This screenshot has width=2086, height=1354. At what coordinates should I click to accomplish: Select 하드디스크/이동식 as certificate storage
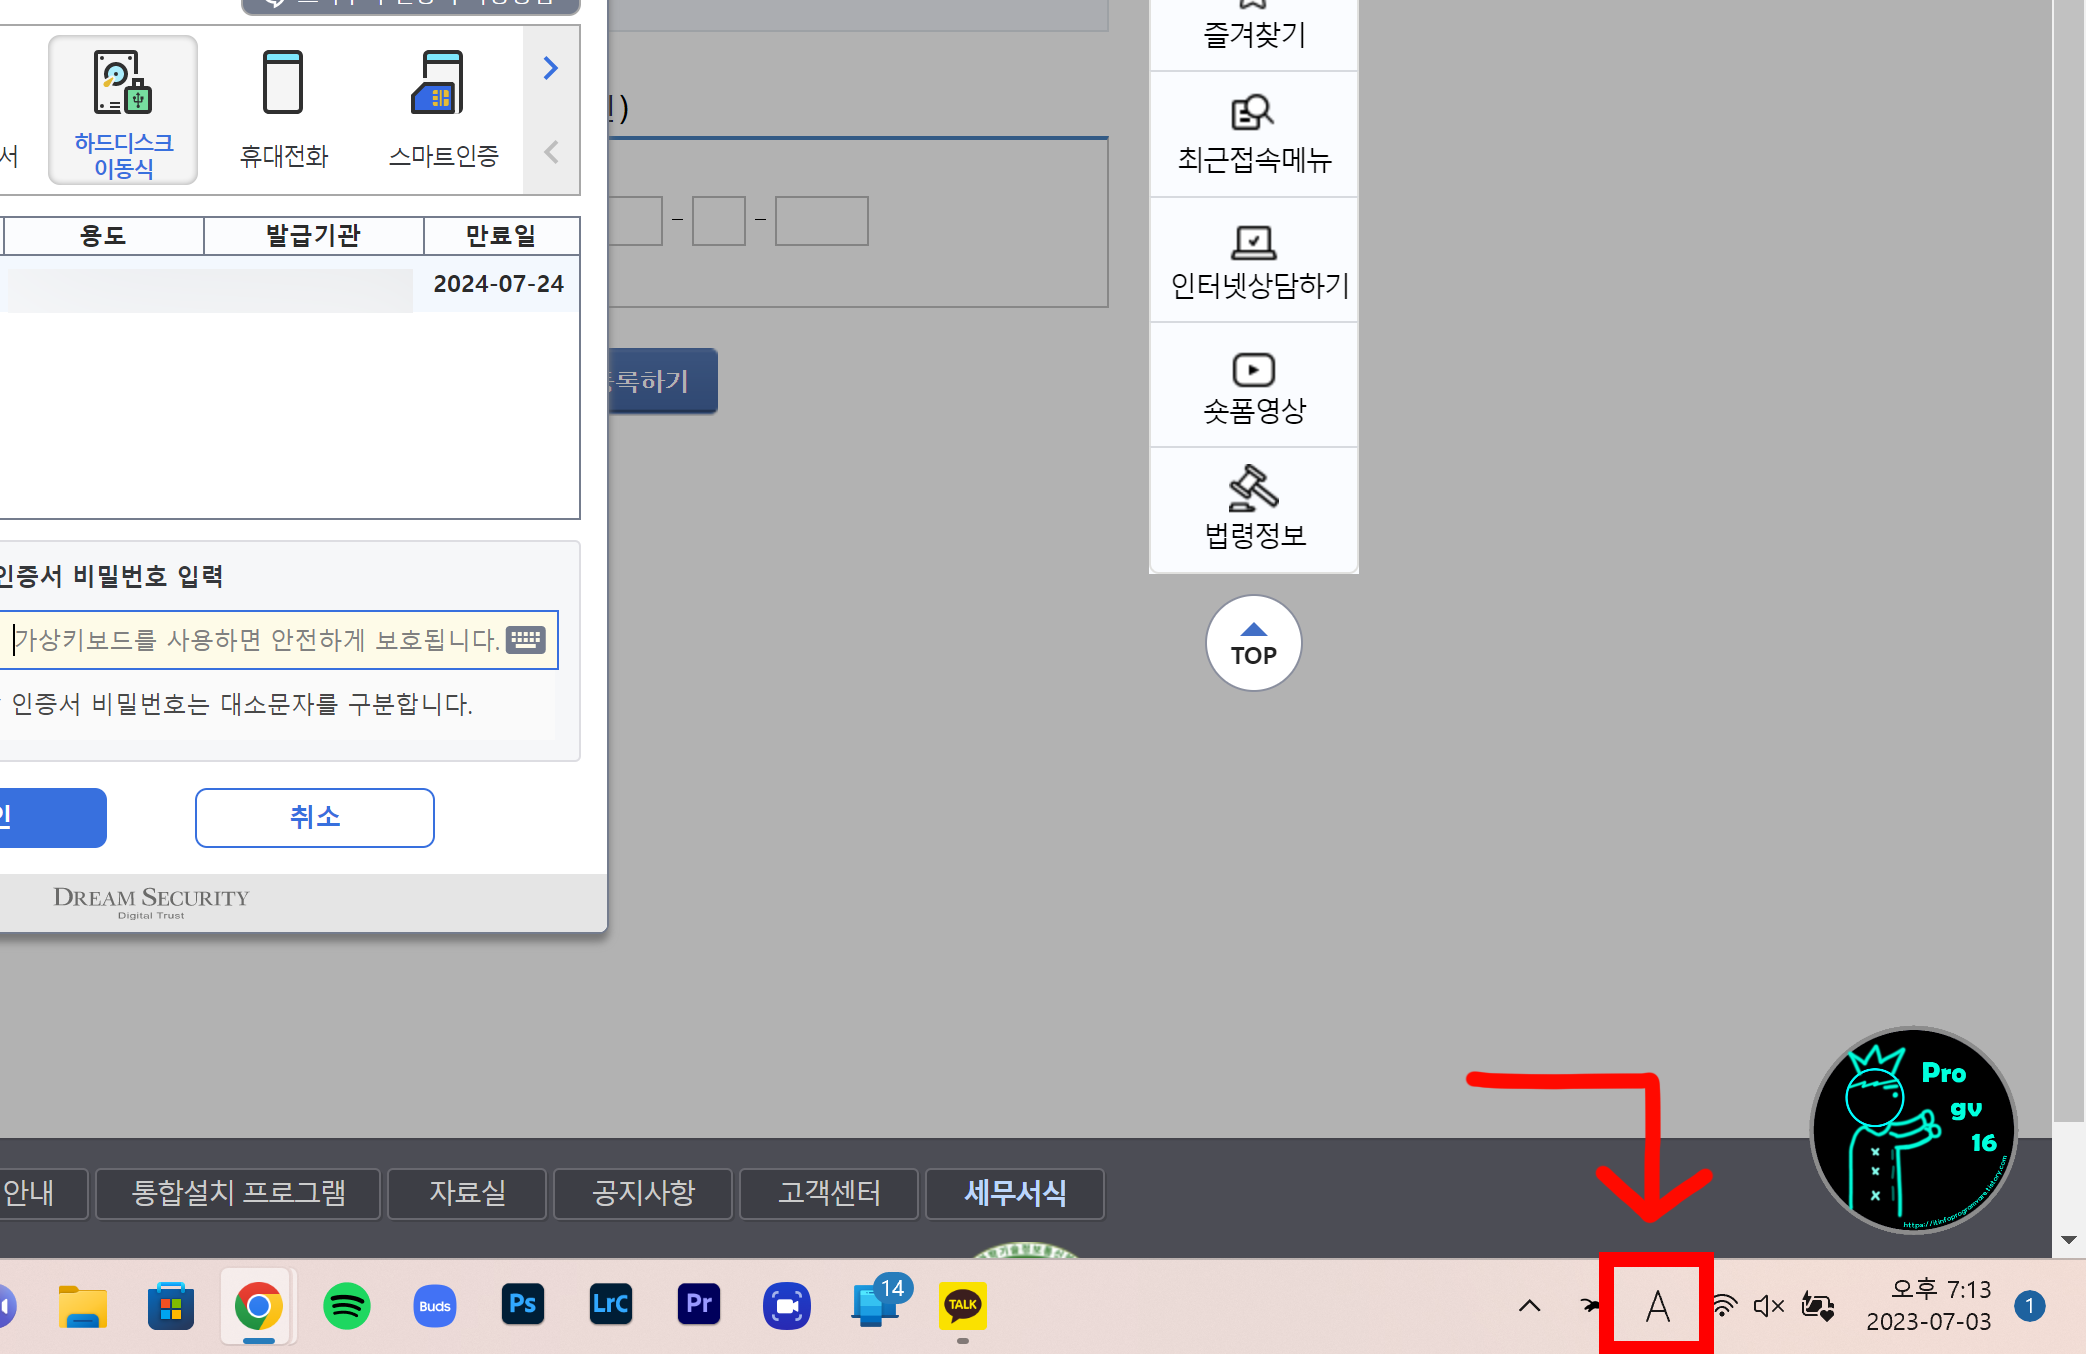tap(122, 108)
